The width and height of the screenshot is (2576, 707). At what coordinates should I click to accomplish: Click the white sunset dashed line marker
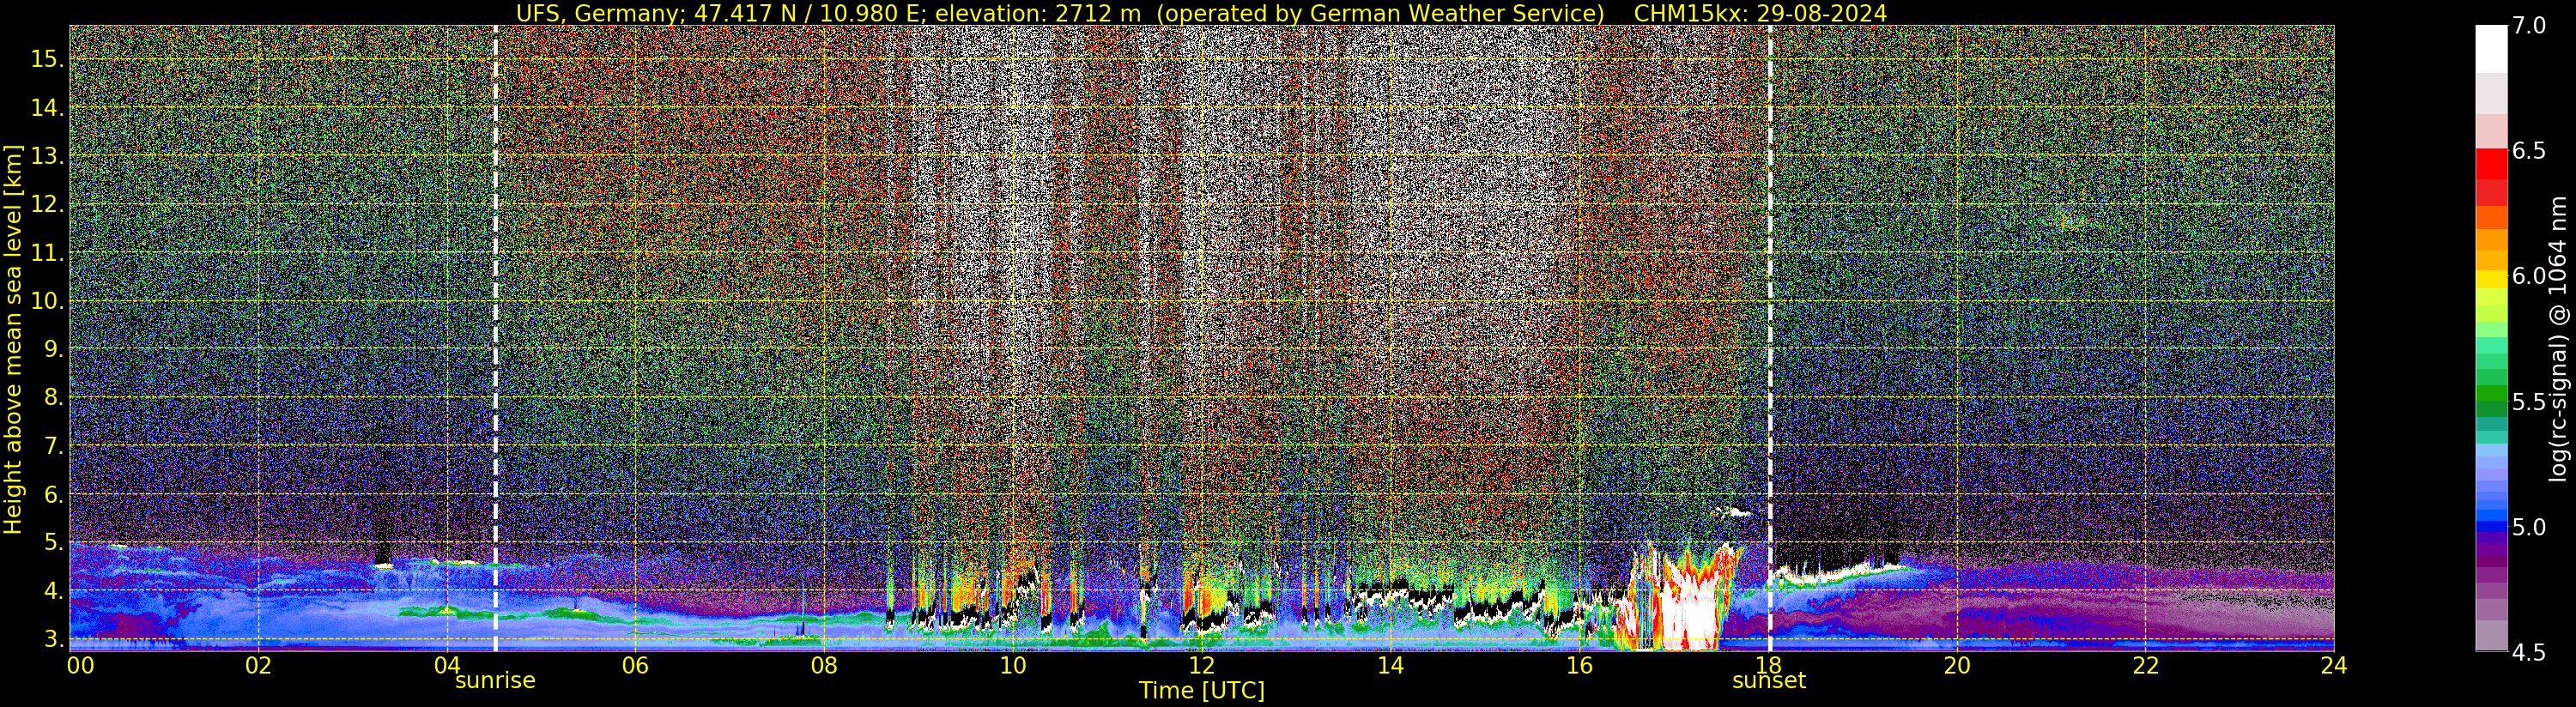[x=1770, y=338]
